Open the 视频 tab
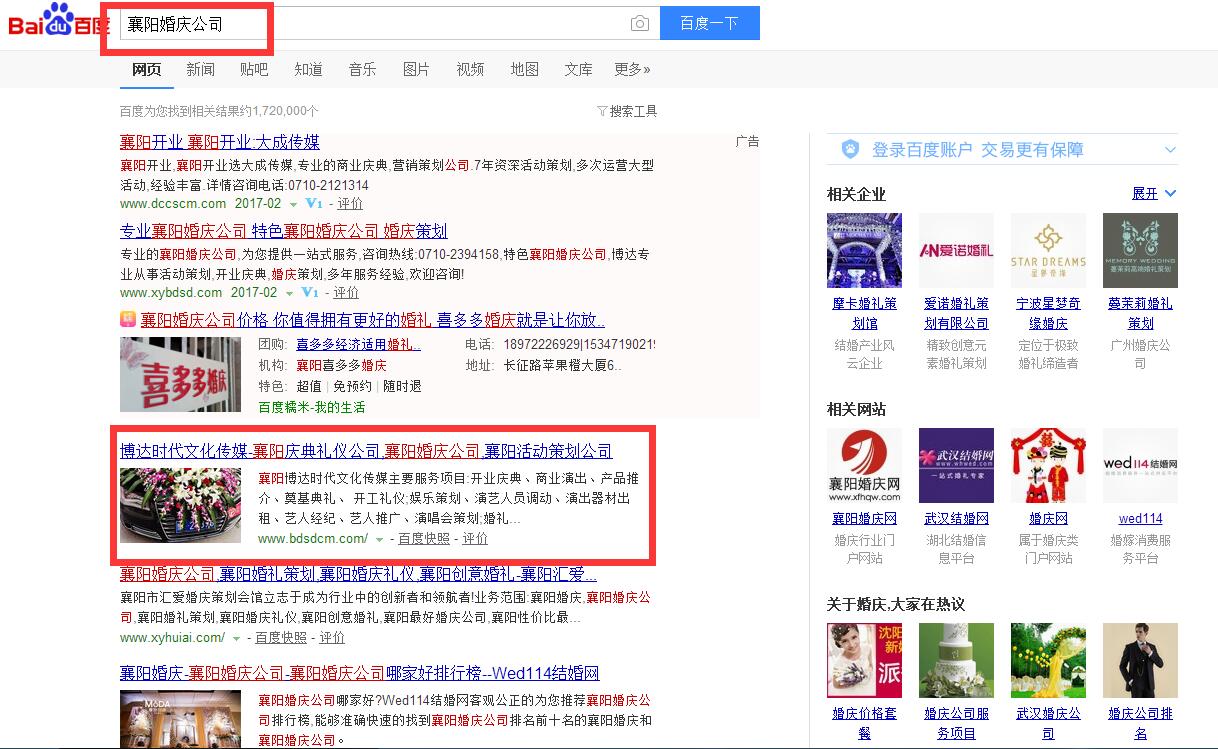This screenshot has height=749, width=1218. pos(470,69)
